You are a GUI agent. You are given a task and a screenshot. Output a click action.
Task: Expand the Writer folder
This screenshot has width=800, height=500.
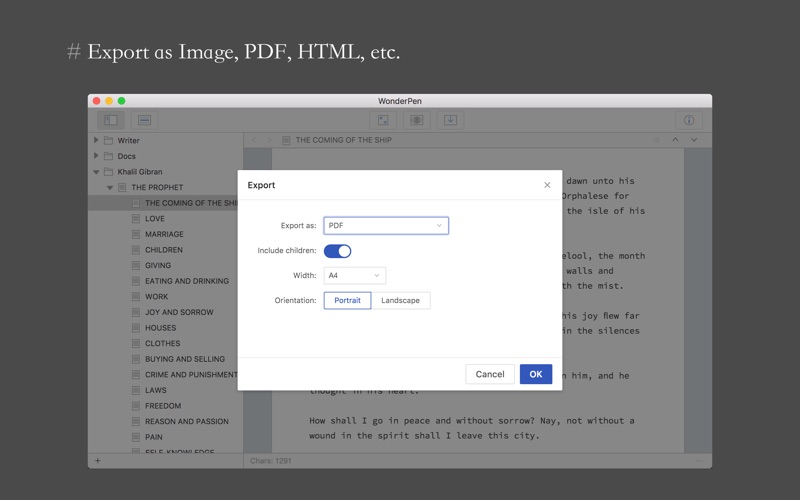[x=96, y=140]
